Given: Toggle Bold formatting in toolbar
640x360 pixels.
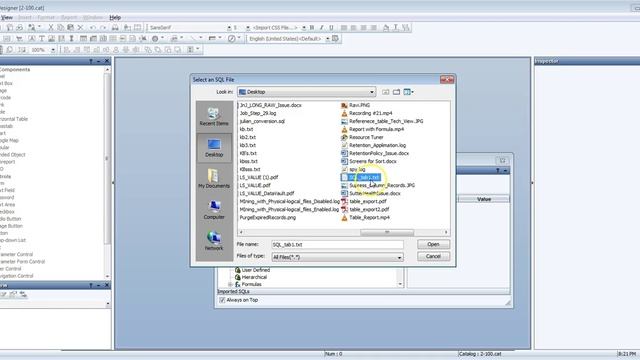Looking at the screenshot, I should tap(312, 27).
